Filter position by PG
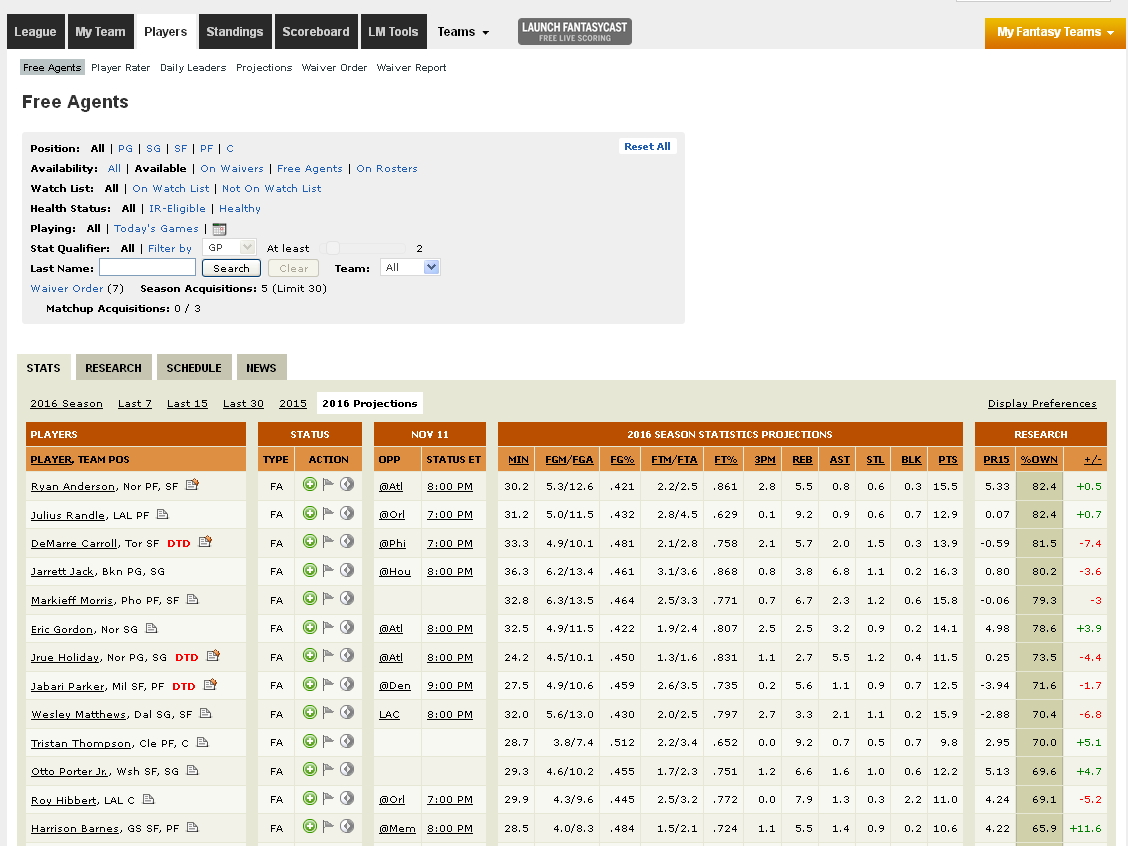The image size is (1128, 846). tap(126, 148)
